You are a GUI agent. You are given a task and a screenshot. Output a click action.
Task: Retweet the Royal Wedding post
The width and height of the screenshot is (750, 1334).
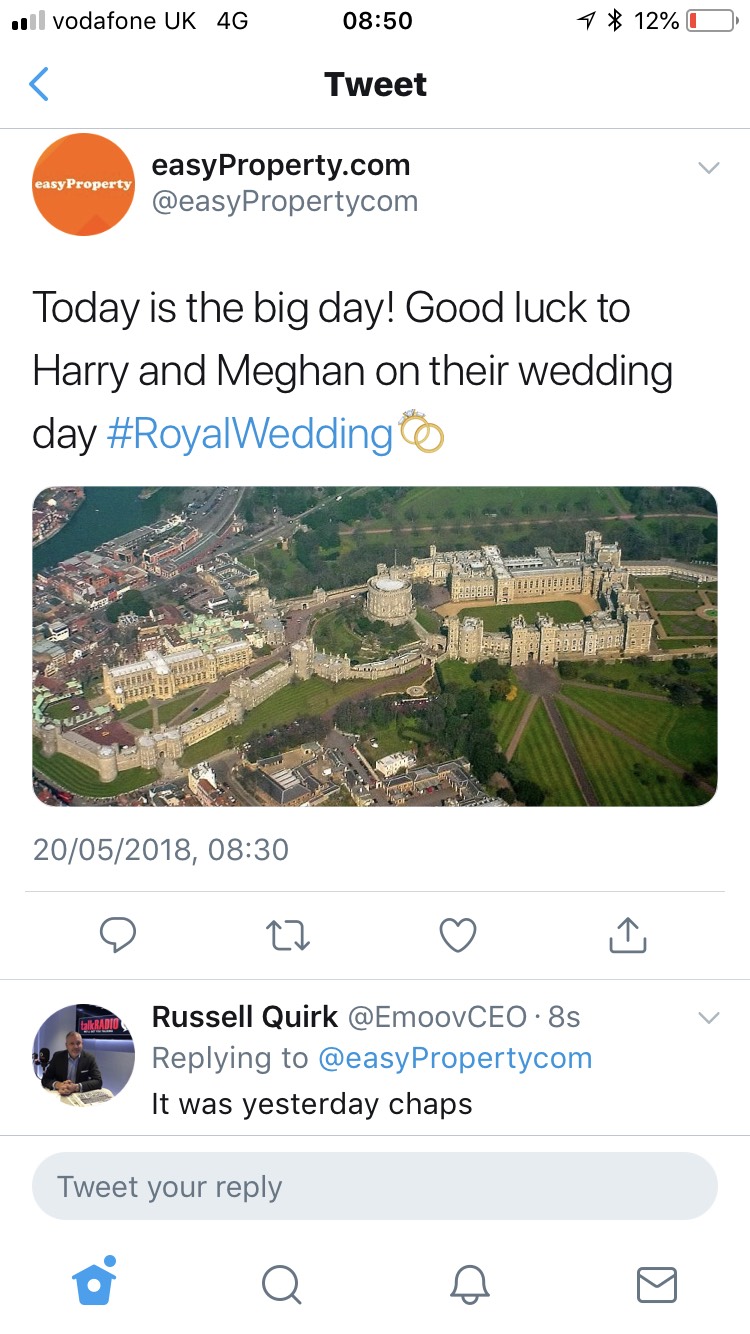(x=288, y=935)
